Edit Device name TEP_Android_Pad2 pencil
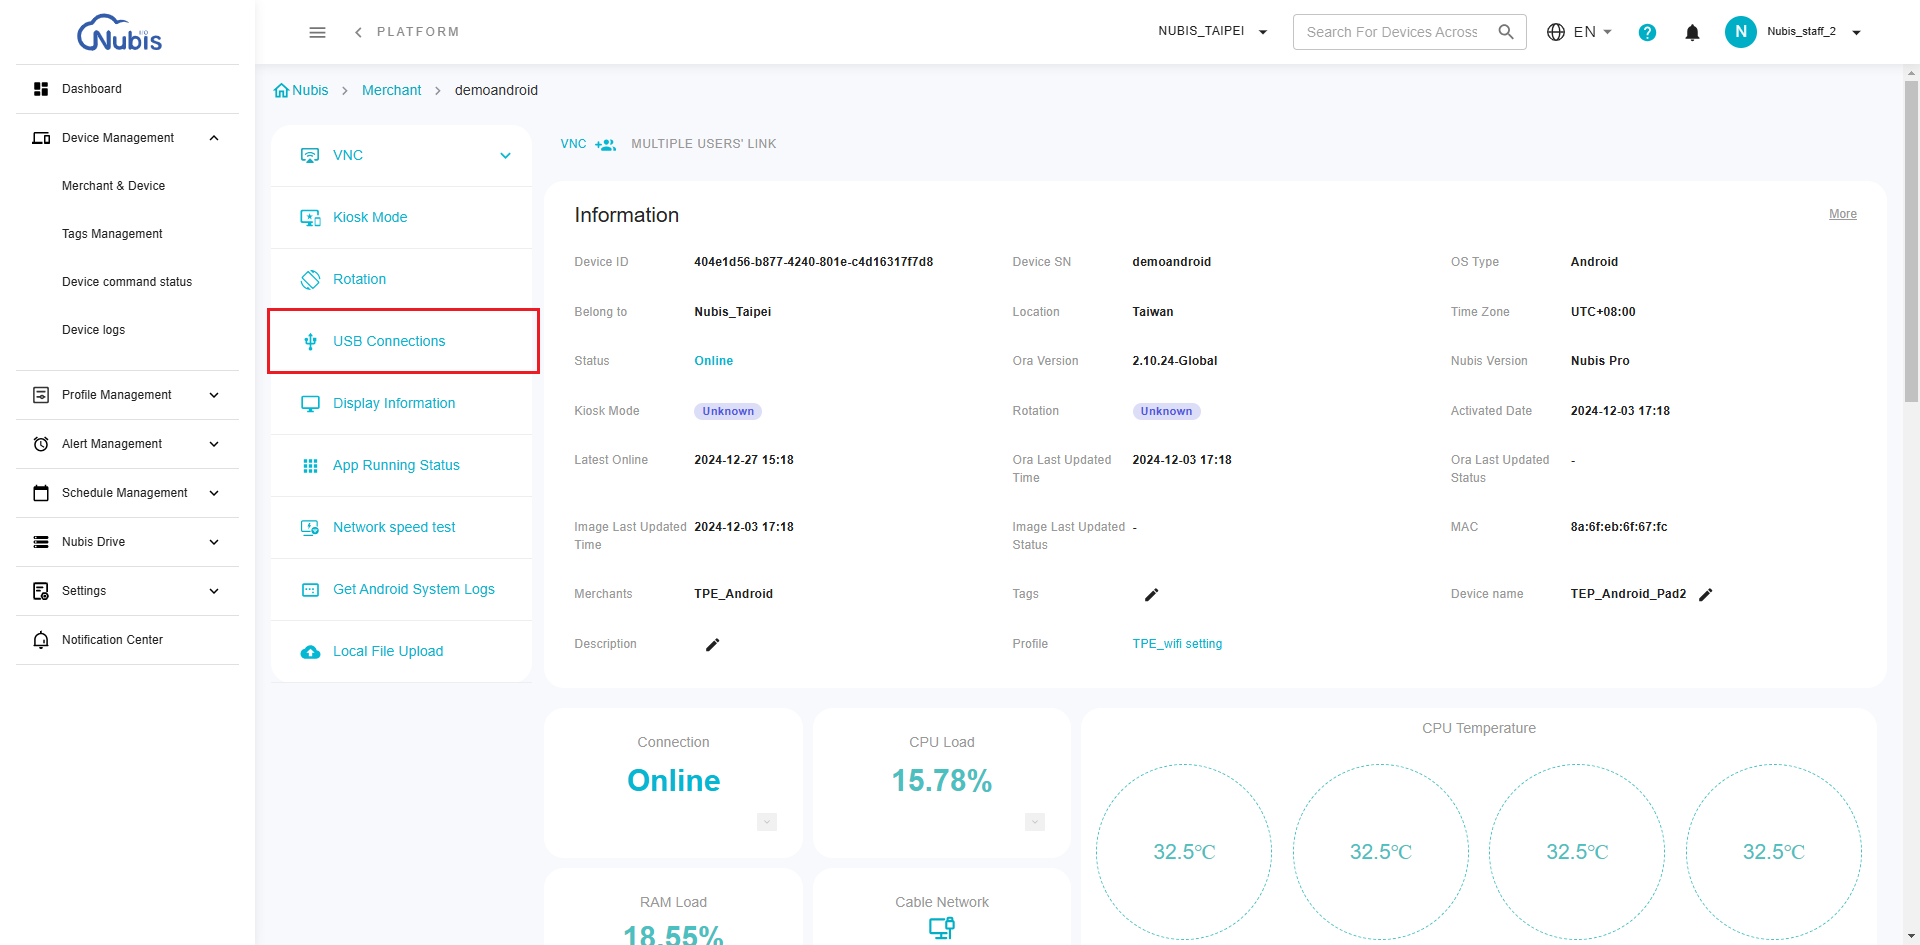 (1705, 595)
